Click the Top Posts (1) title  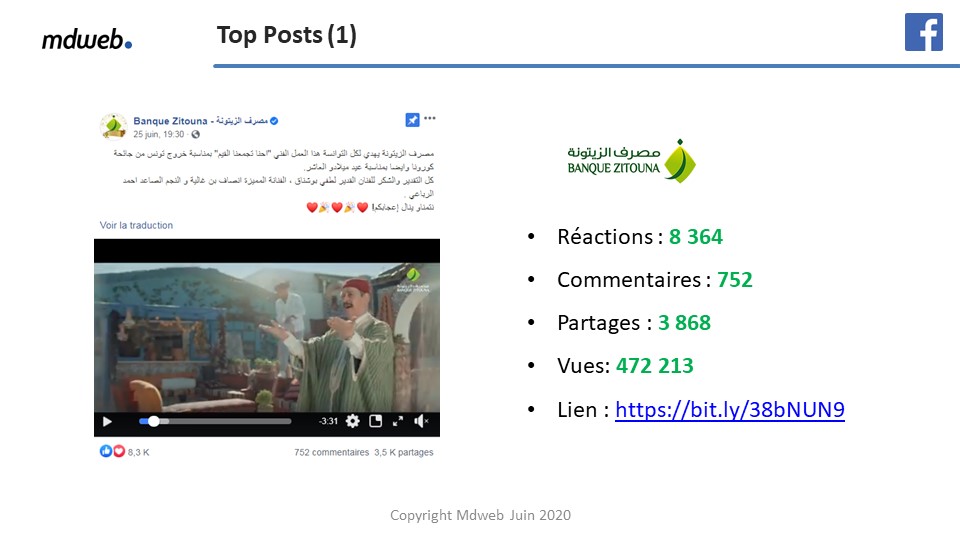click(287, 36)
